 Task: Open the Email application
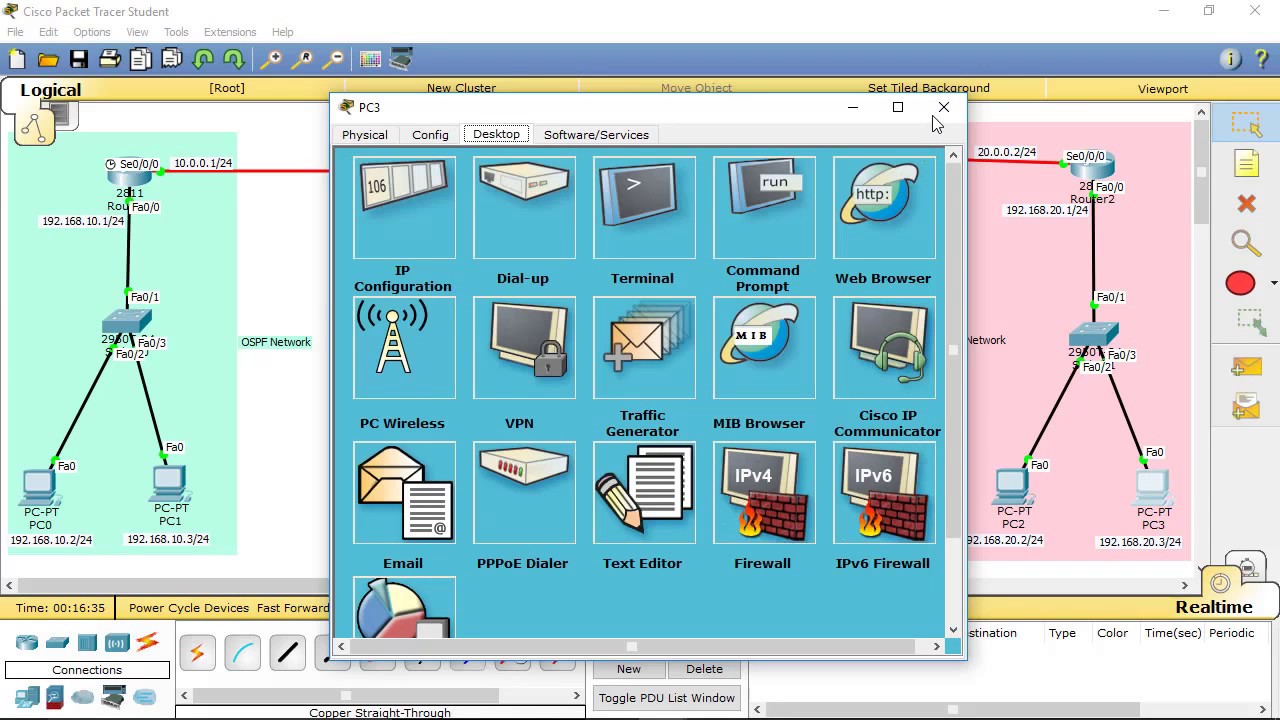point(404,492)
